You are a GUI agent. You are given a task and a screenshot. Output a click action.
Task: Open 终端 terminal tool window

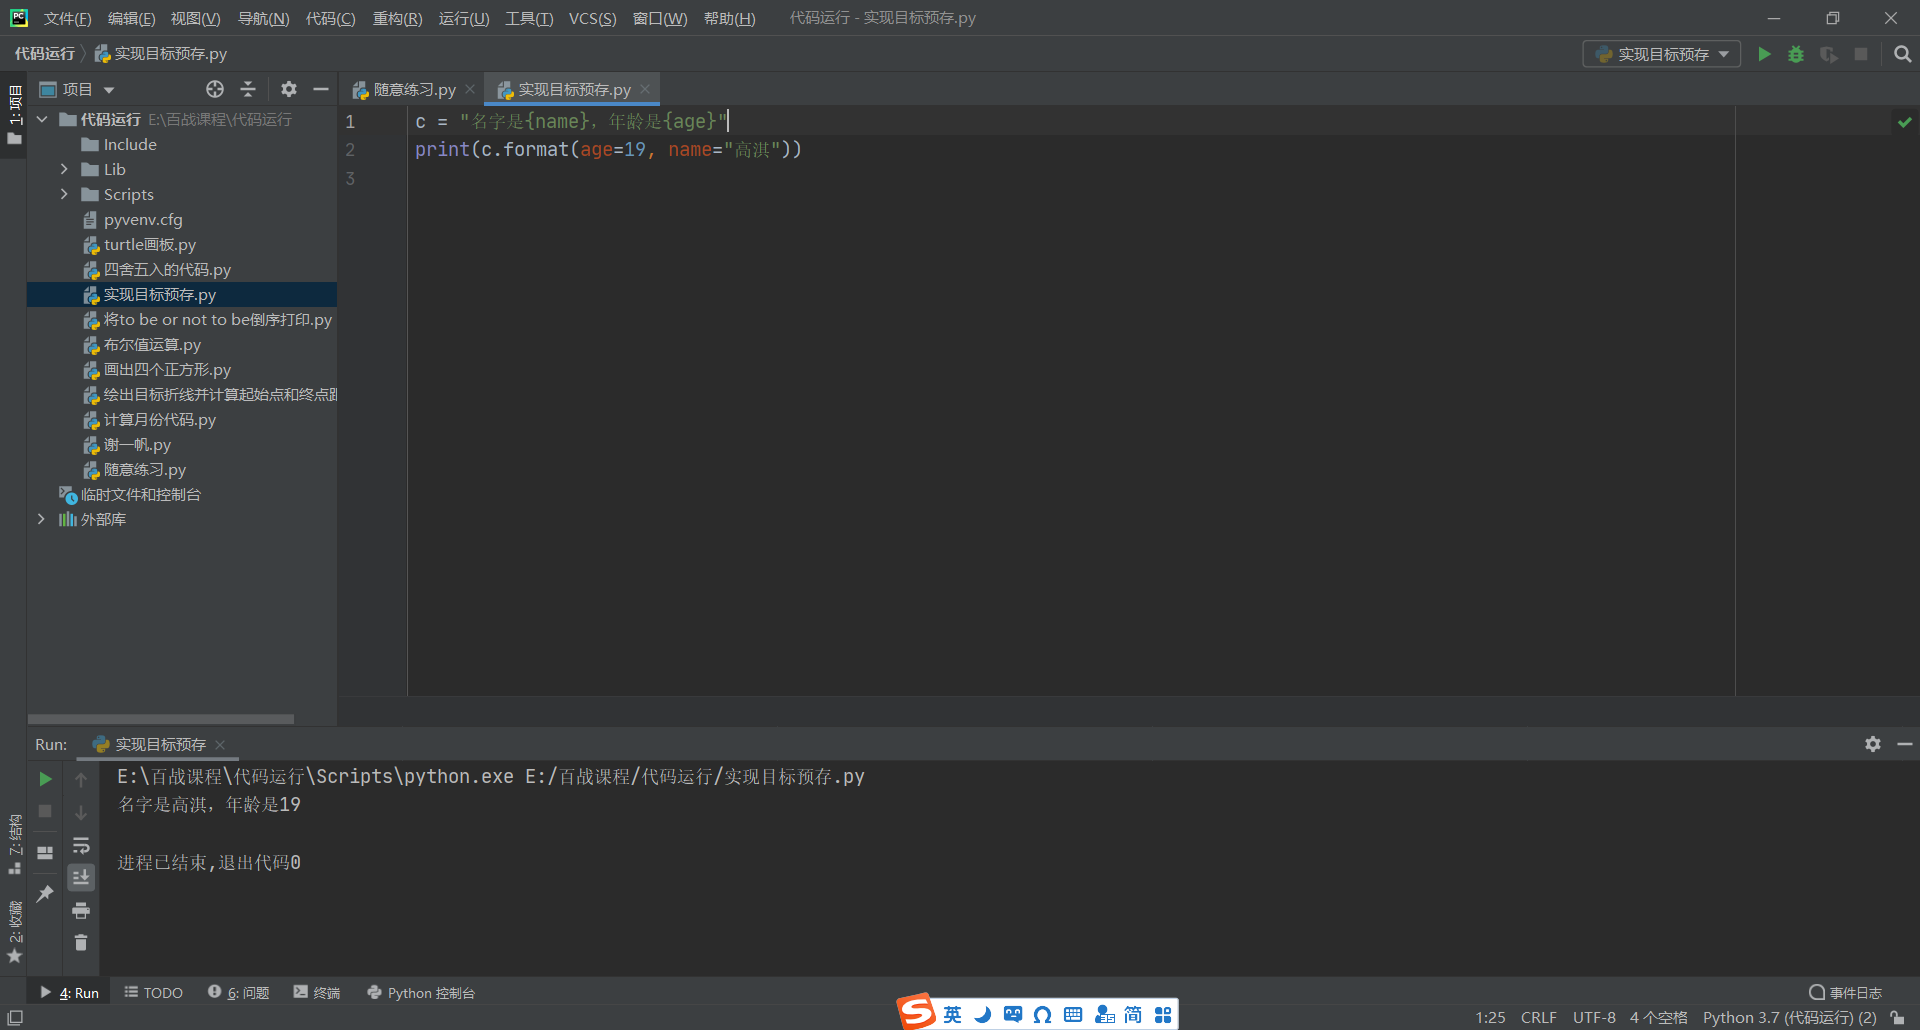[317, 992]
